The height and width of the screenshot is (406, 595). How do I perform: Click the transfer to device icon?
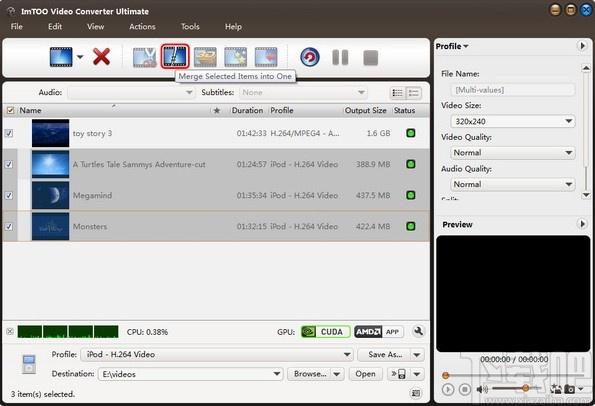click(398, 374)
